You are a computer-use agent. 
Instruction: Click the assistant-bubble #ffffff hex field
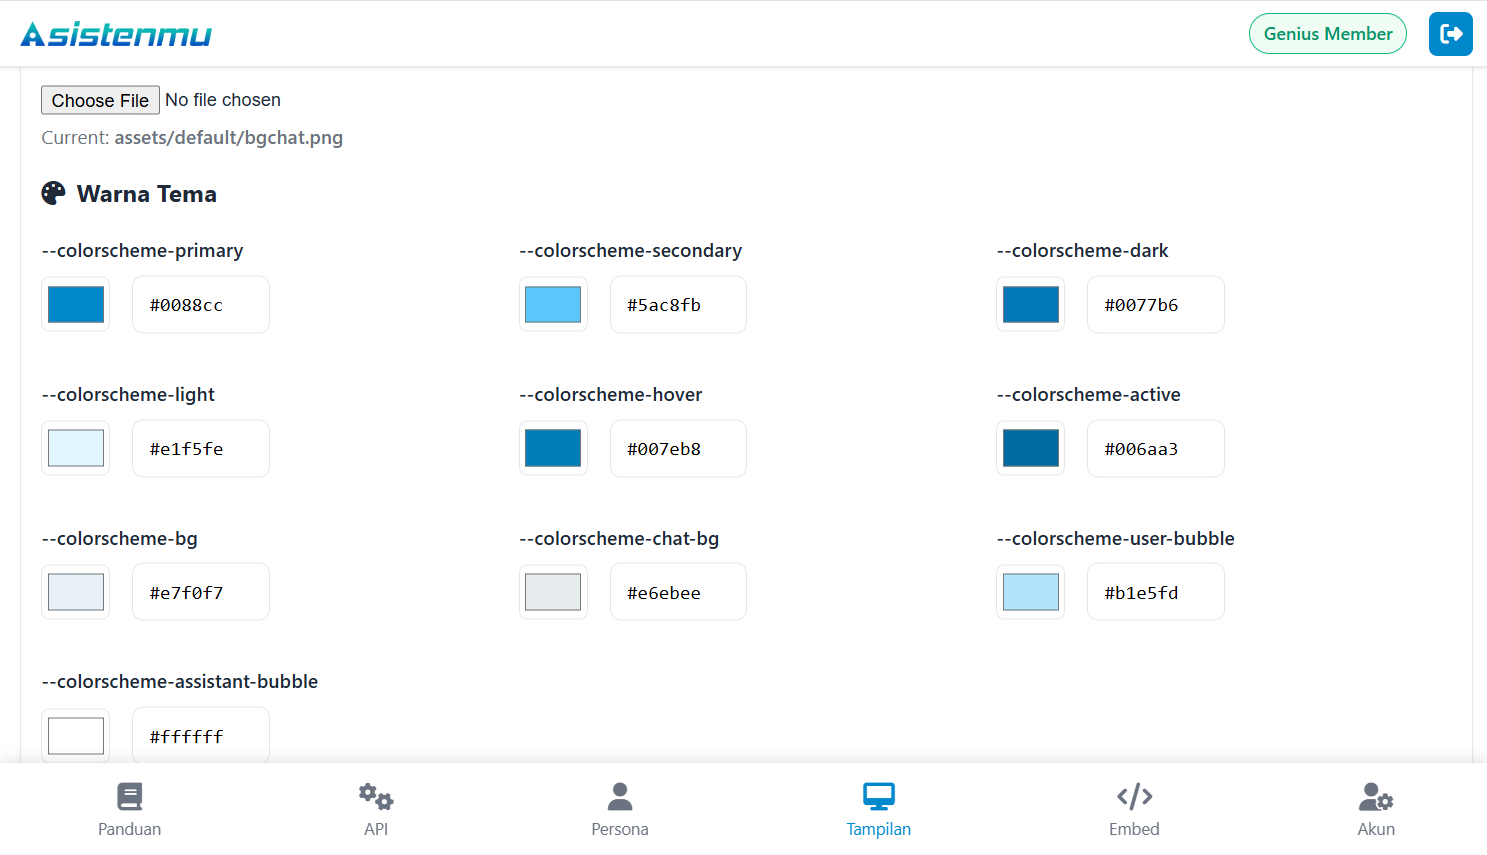click(200, 735)
